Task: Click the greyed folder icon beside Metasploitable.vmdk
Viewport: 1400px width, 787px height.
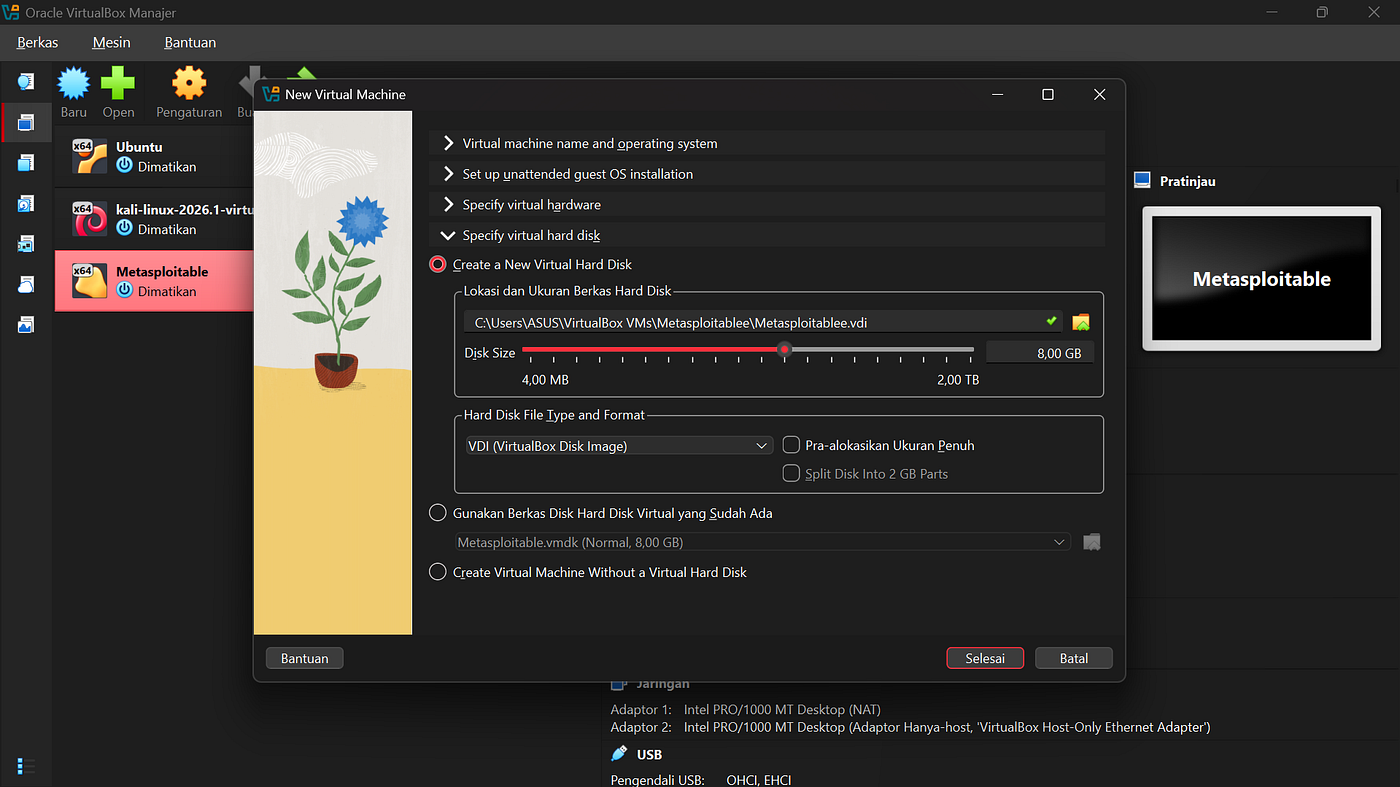Action: click(x=1092, y=542)
